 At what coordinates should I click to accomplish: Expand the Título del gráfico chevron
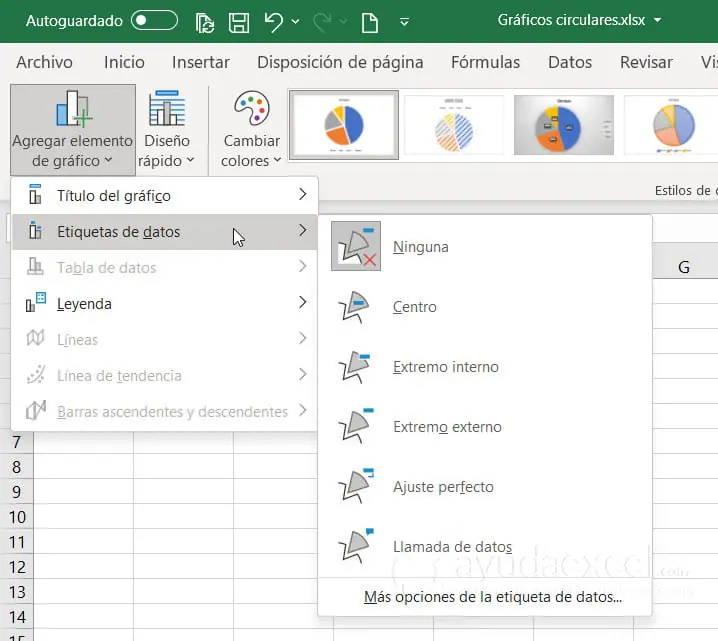(303, 194)
